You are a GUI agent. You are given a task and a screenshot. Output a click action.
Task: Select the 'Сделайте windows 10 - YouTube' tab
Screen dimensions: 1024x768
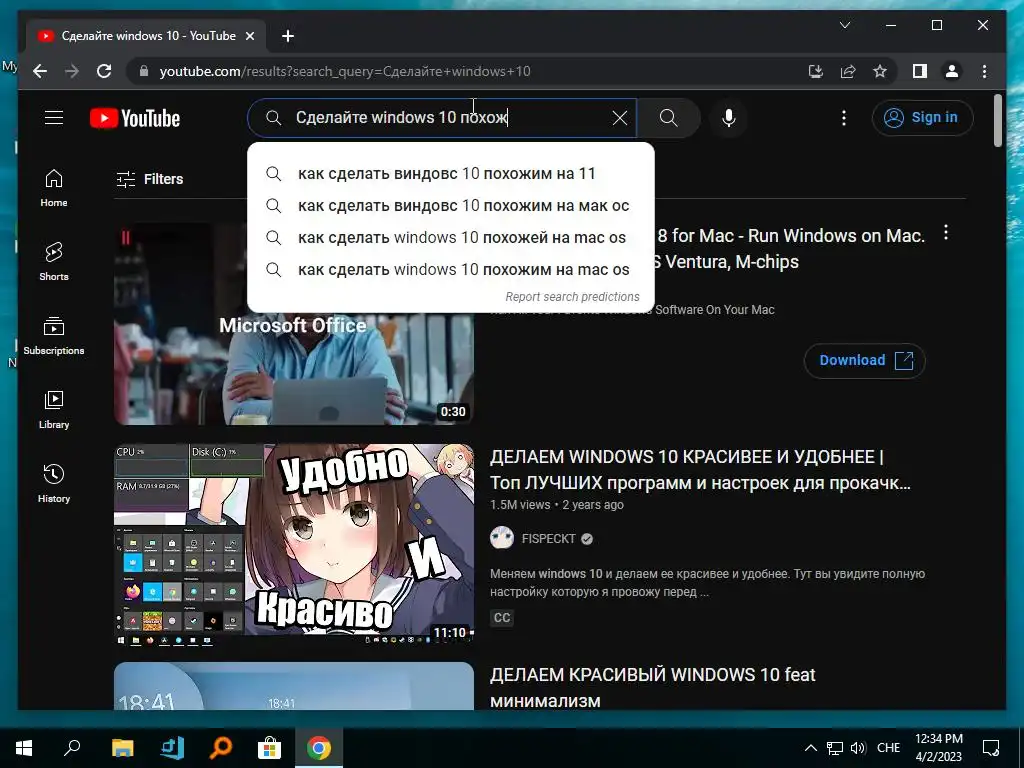click(146, 36)
